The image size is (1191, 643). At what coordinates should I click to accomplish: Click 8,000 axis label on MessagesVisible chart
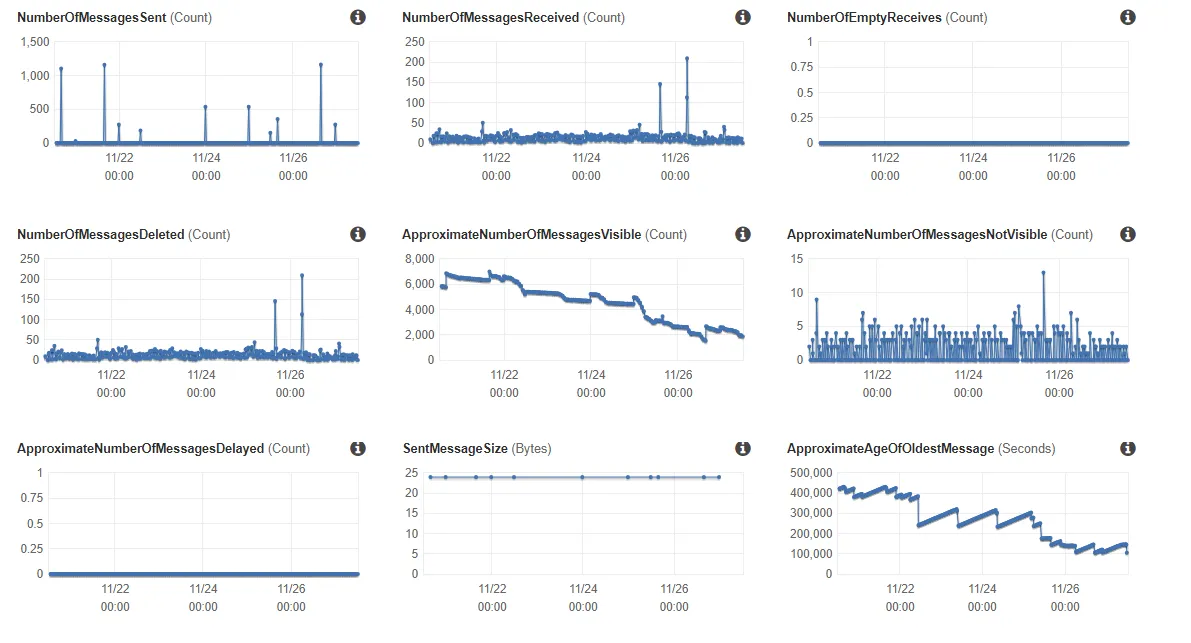coord(419,259)
